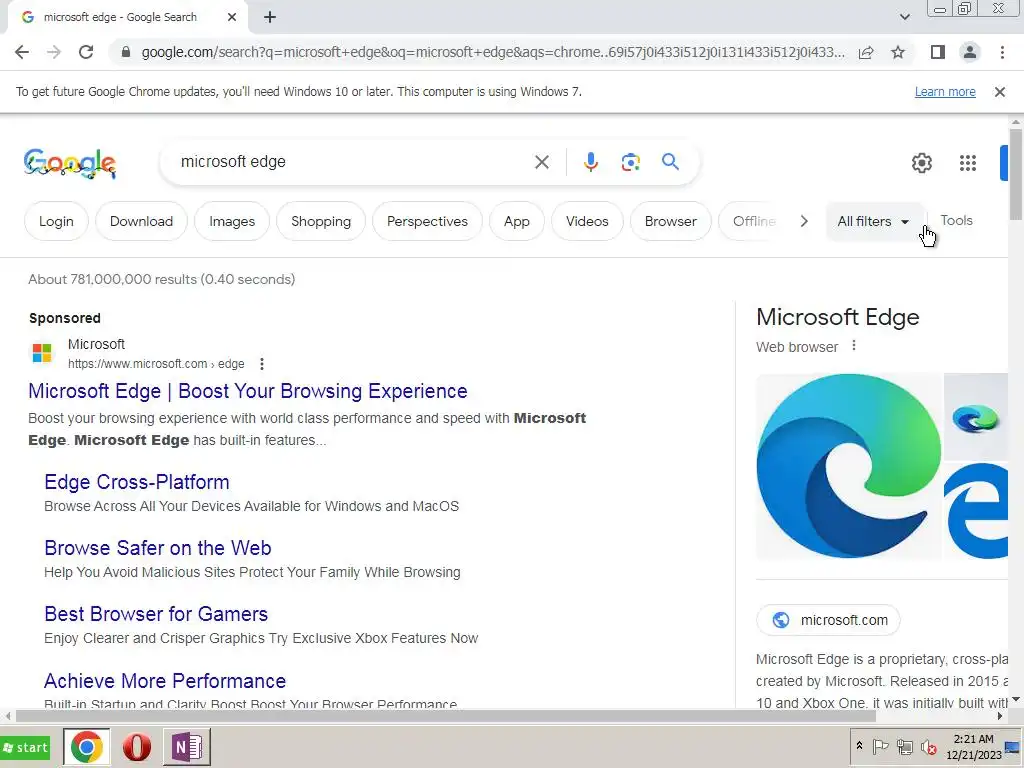Open the tab search dropdown arrow
This screenshot has width=1024, height=768.
click(904, 17)
